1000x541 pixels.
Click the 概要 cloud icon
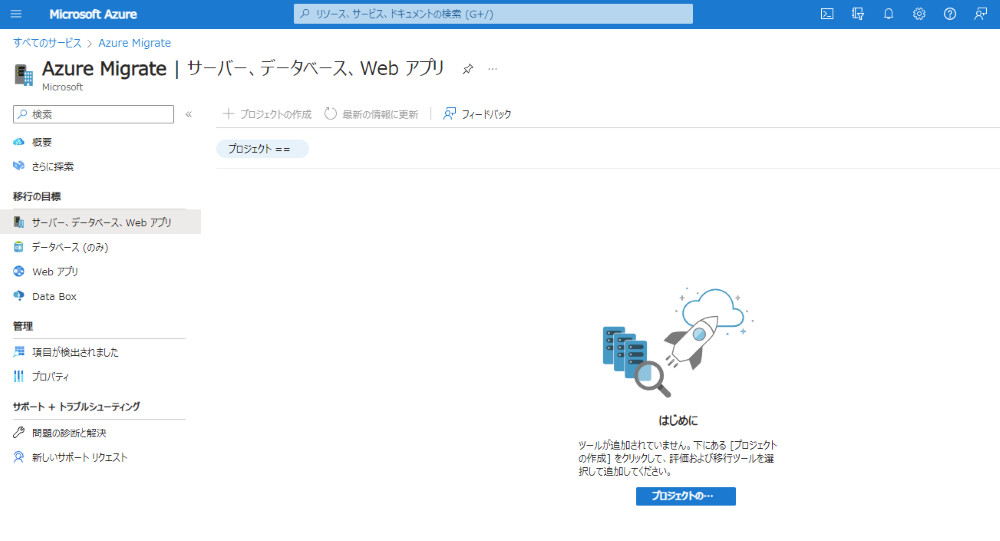point(19,142)
